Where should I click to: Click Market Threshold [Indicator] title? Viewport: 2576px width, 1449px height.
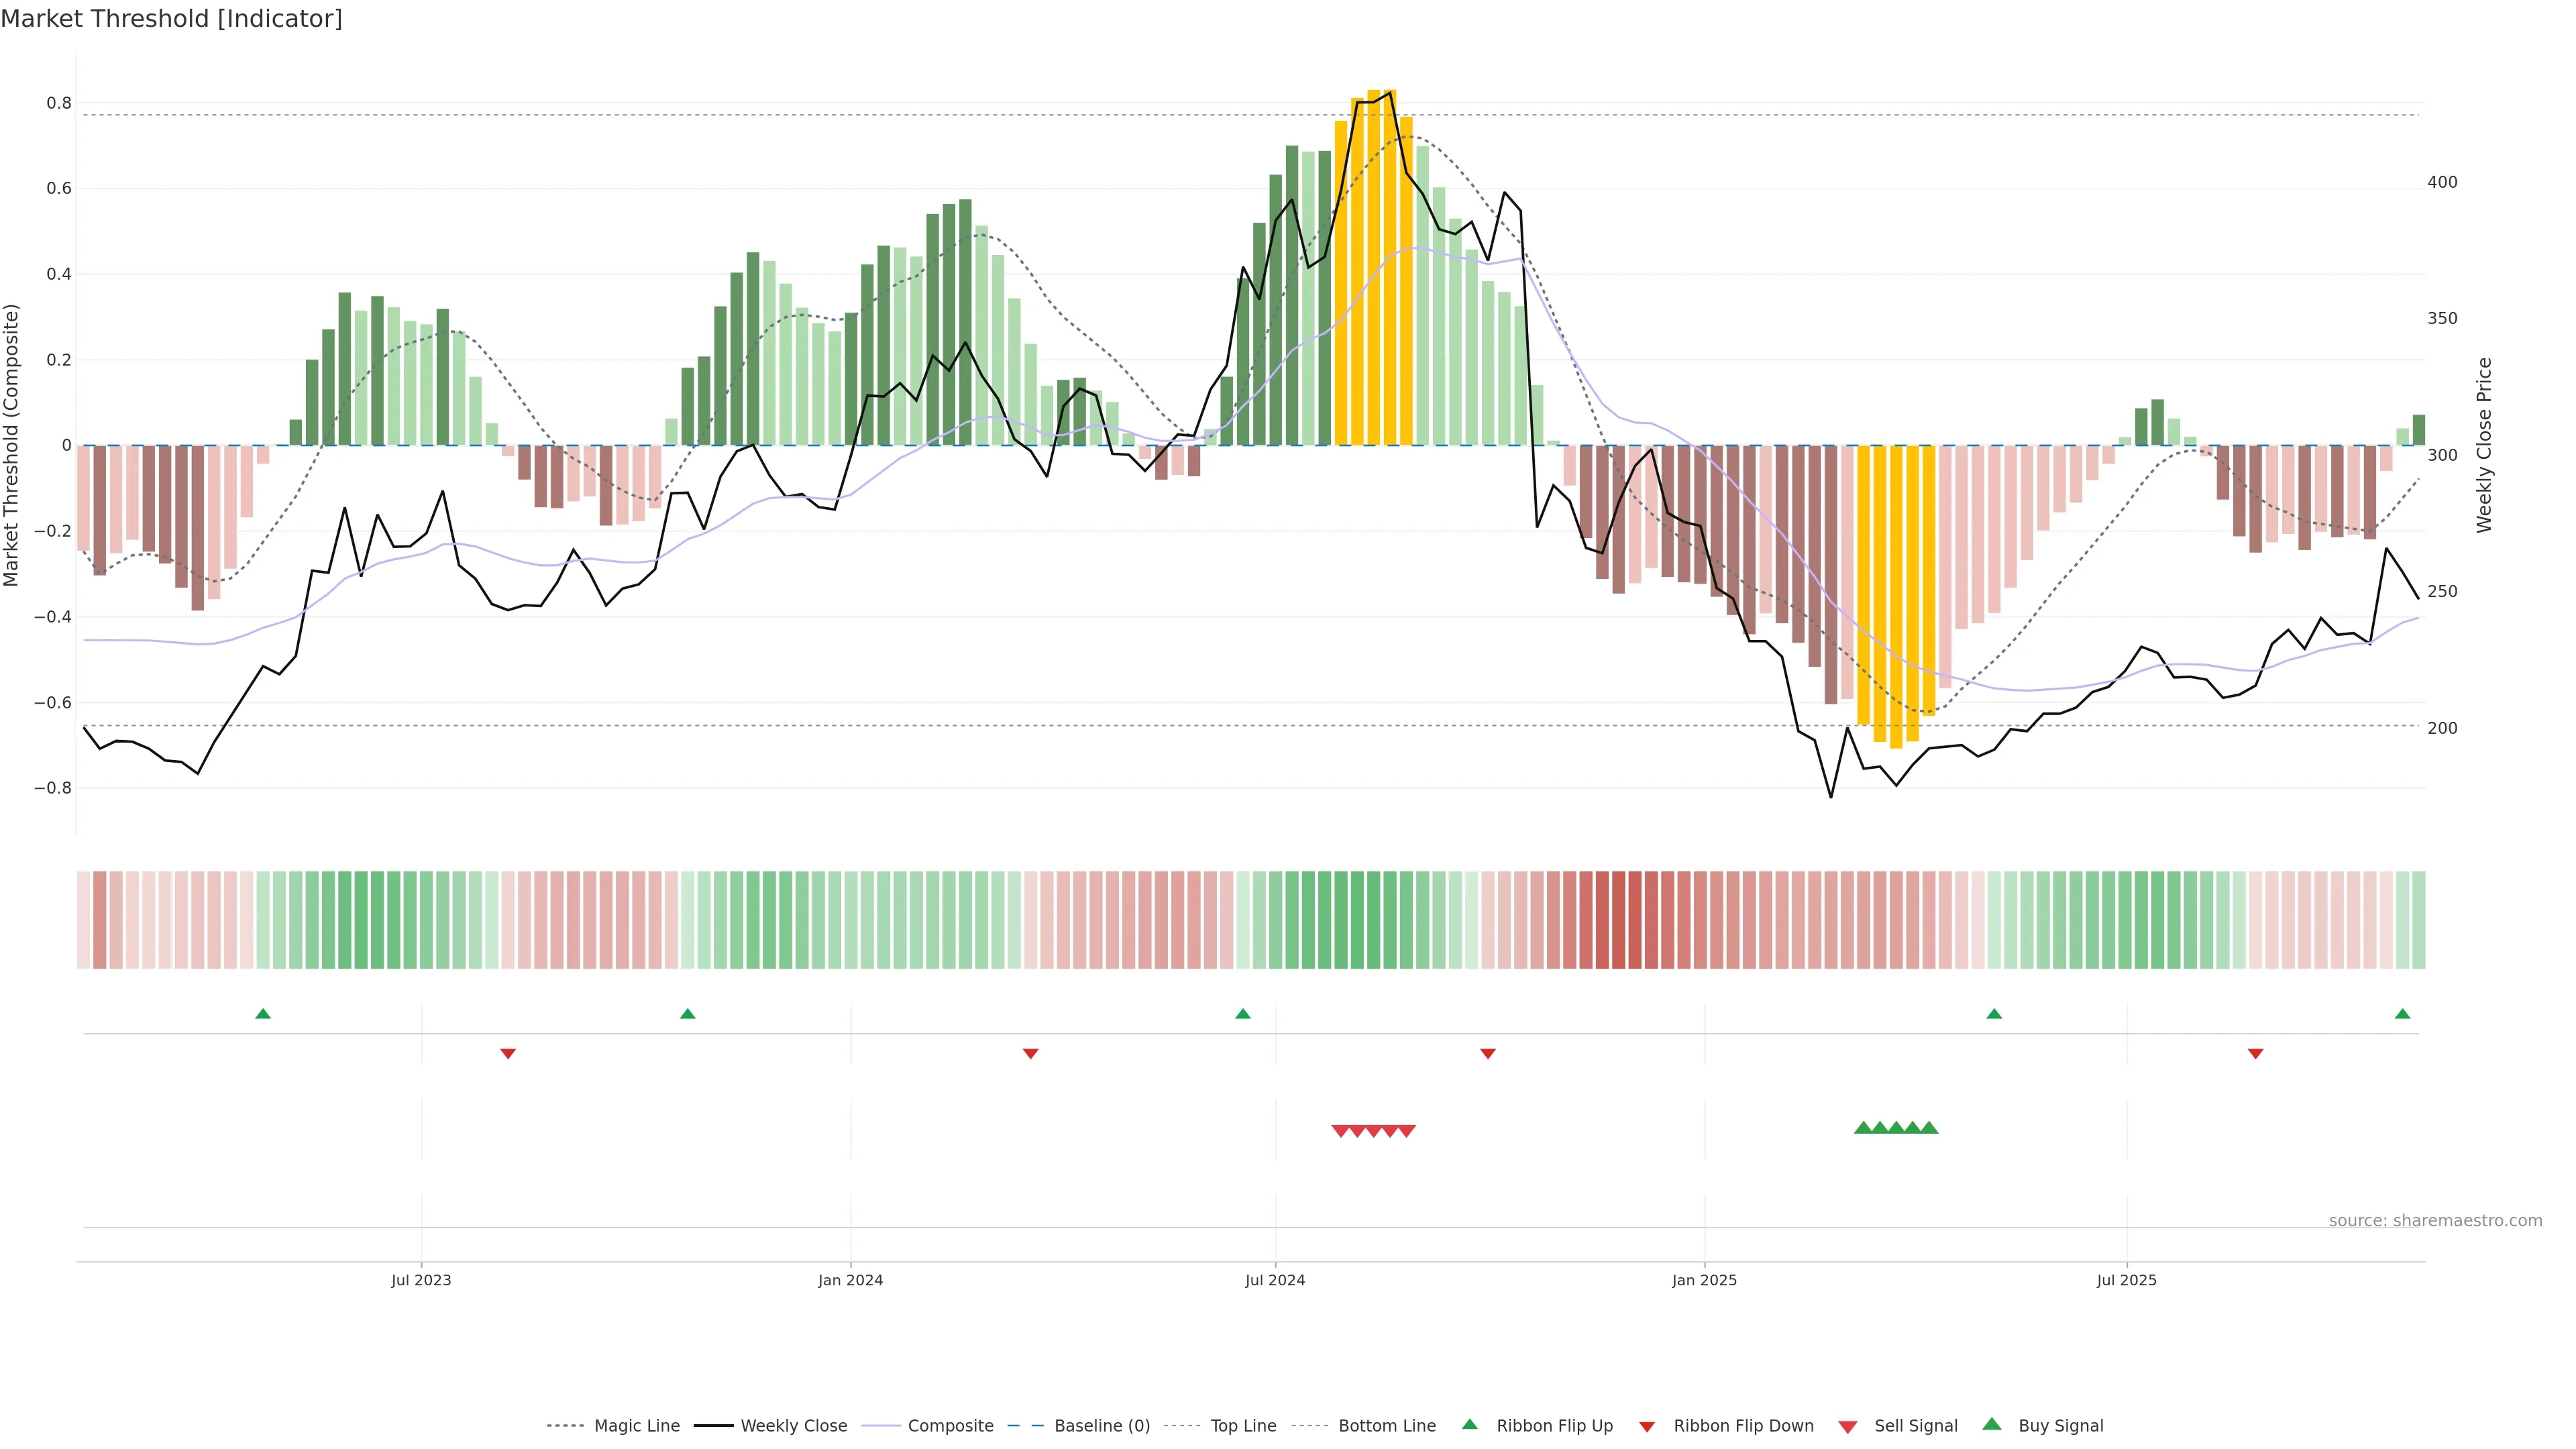pos(171,19)
